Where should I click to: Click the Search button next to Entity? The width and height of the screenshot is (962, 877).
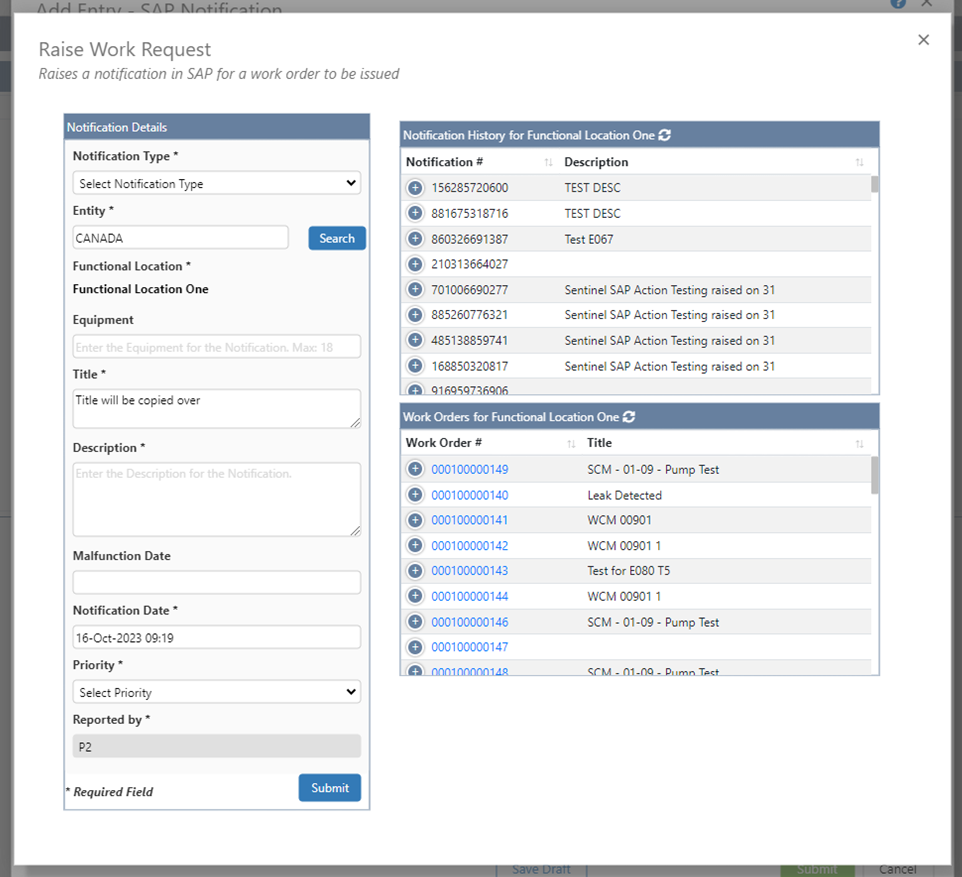tap(337, 238)
